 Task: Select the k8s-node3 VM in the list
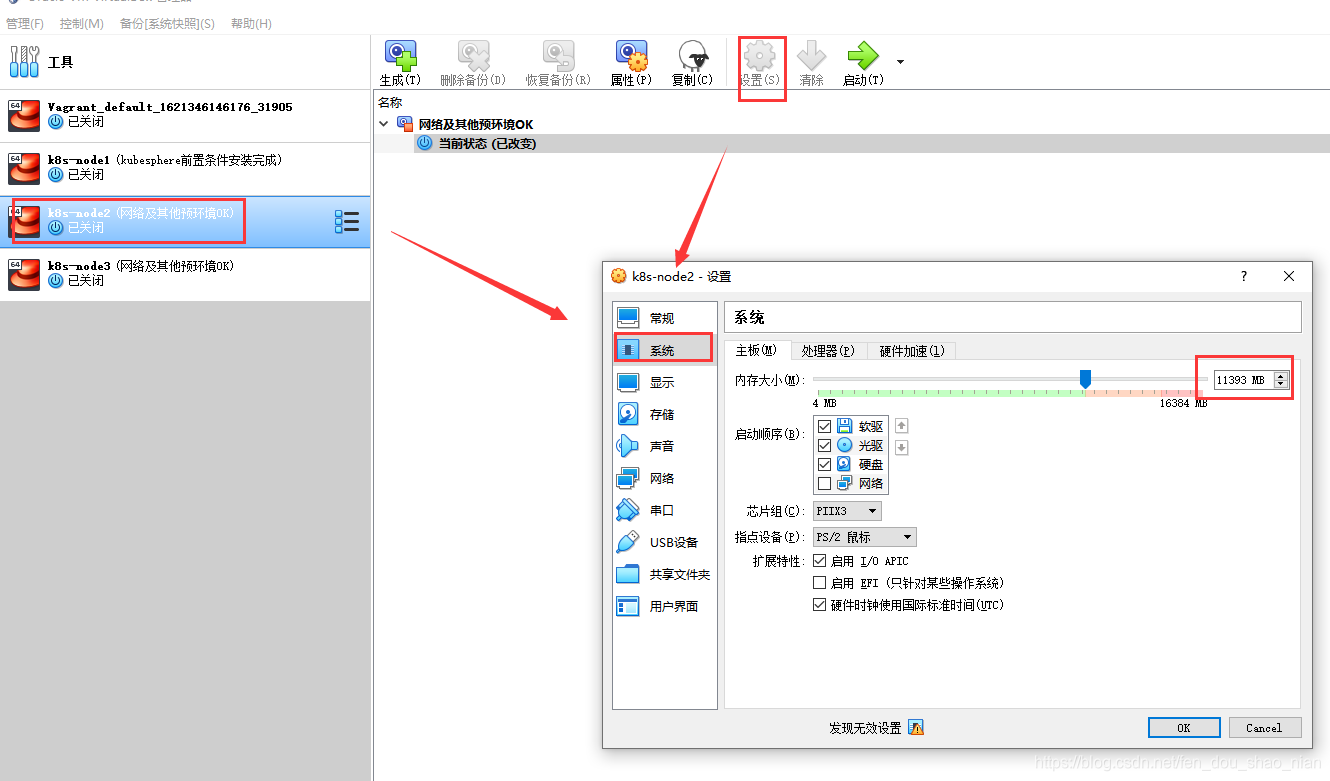(185, 274)
